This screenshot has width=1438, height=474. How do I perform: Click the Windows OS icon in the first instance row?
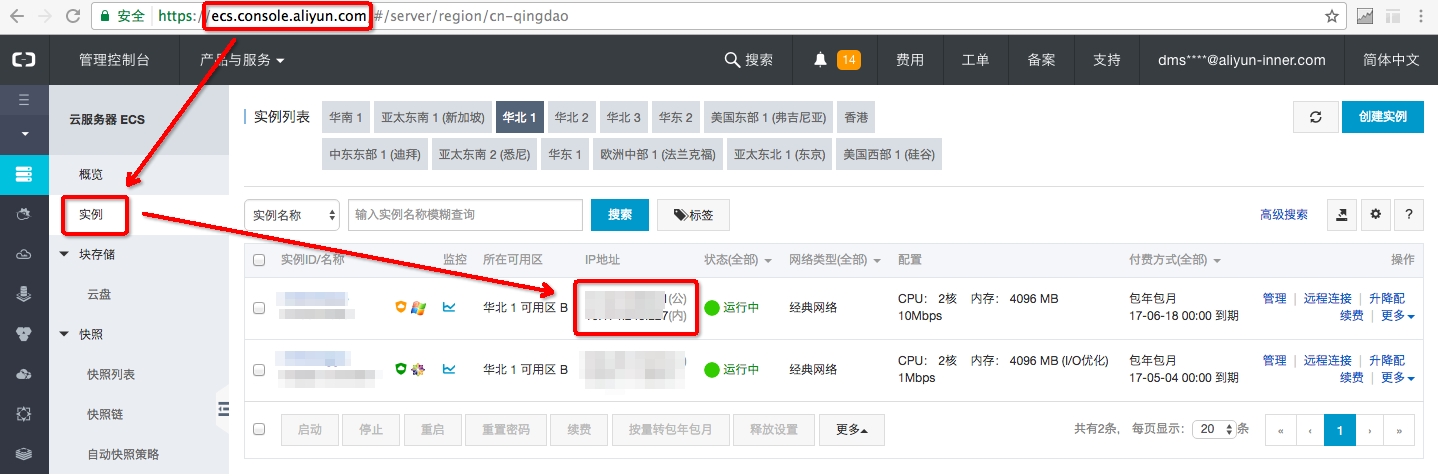pos(419,307)
